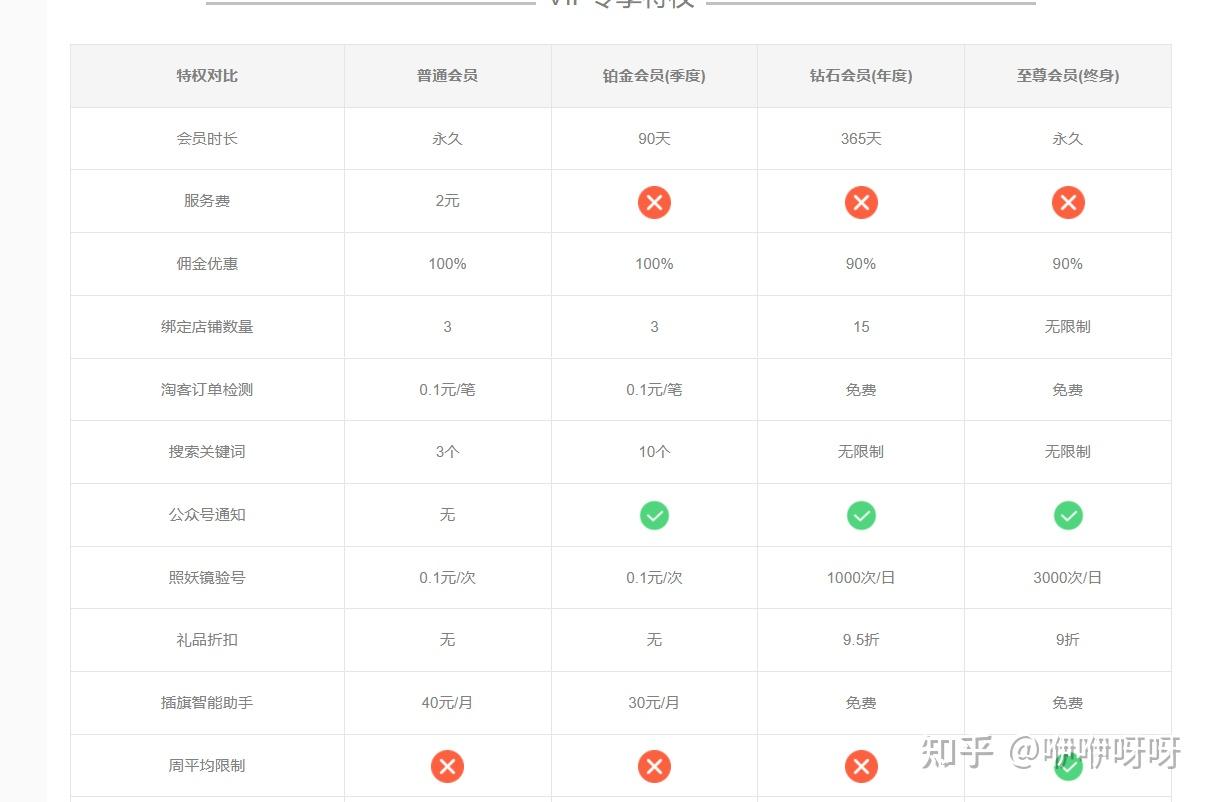1211x802 pixels.
Task: Click 永久 under 至尊会员 会员时长
Action: click(1068, 139)
